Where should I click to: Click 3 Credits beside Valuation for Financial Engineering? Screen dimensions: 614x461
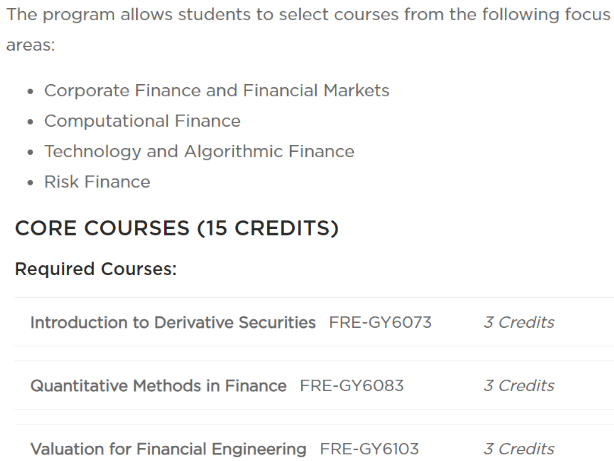pyautogui.click(x=518, y=448)
